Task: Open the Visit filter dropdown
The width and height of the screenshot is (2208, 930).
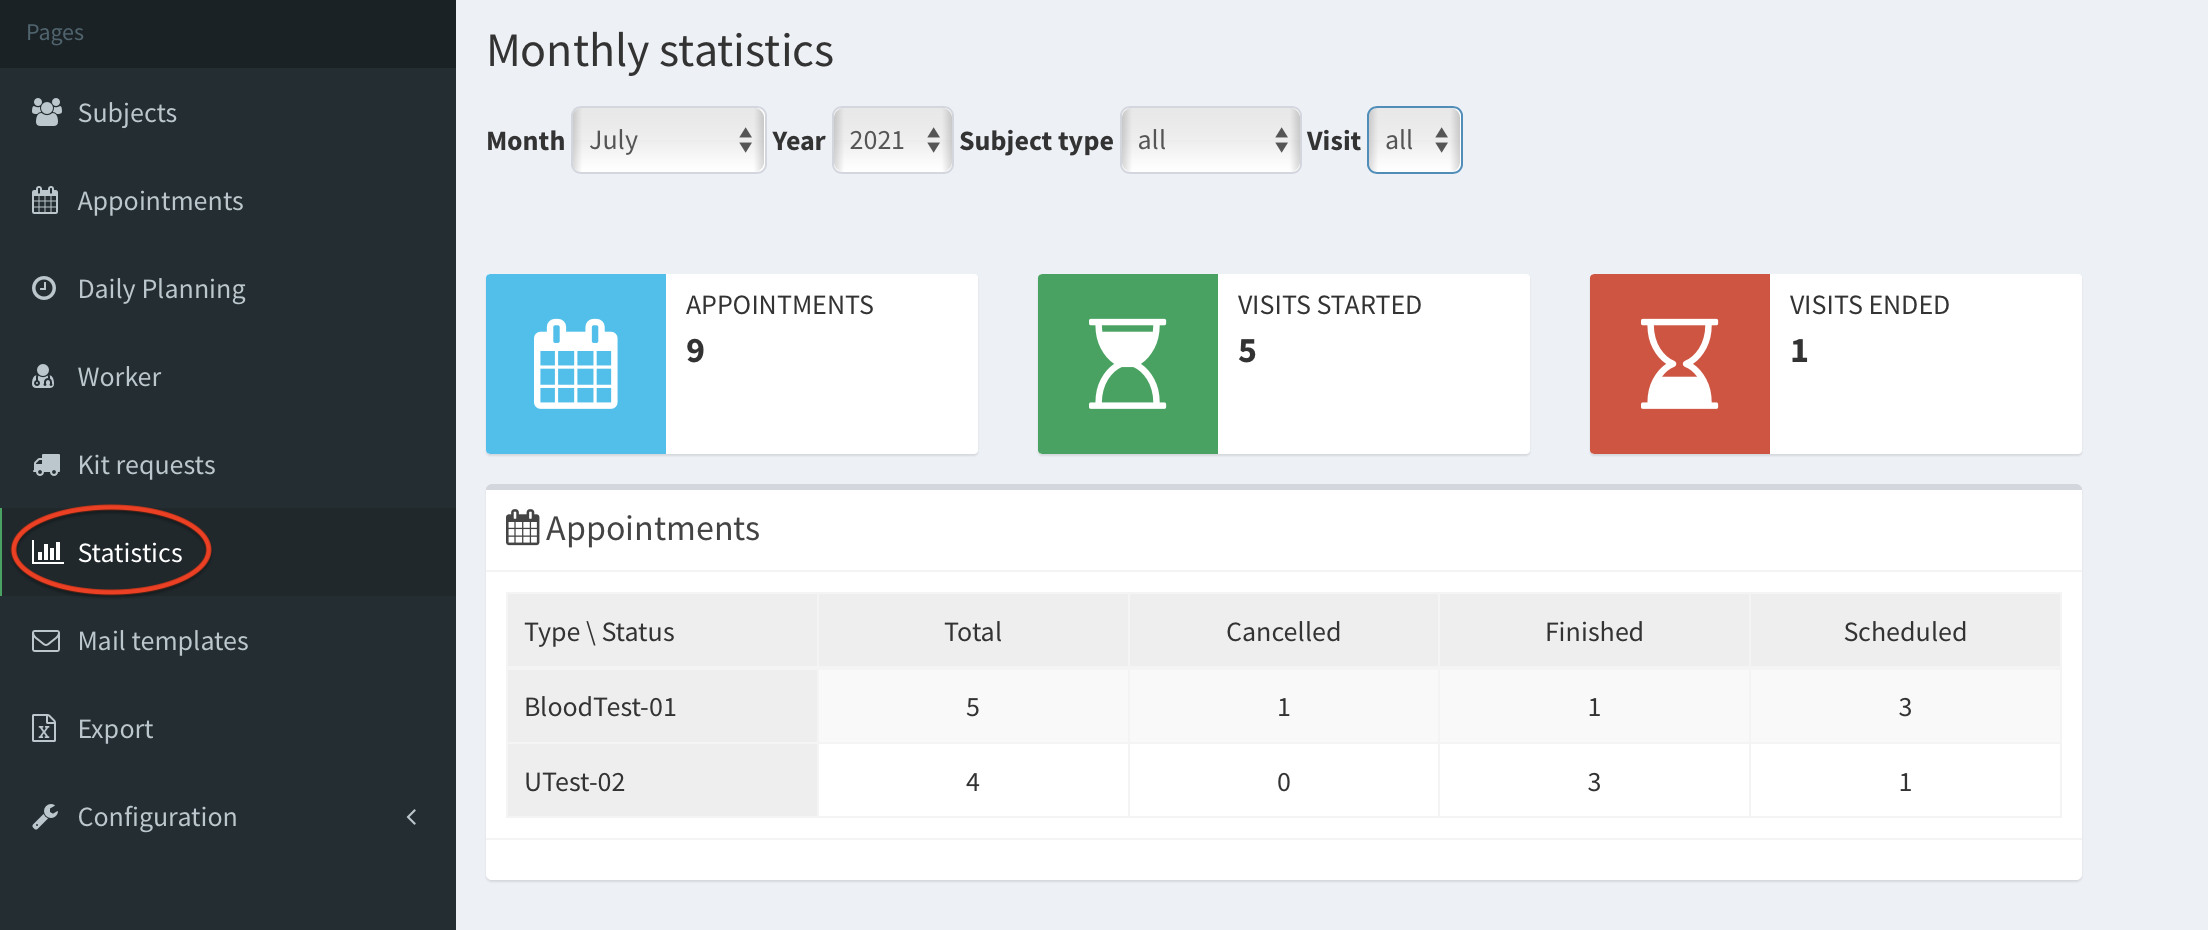Action: [x=1414, y=140]
